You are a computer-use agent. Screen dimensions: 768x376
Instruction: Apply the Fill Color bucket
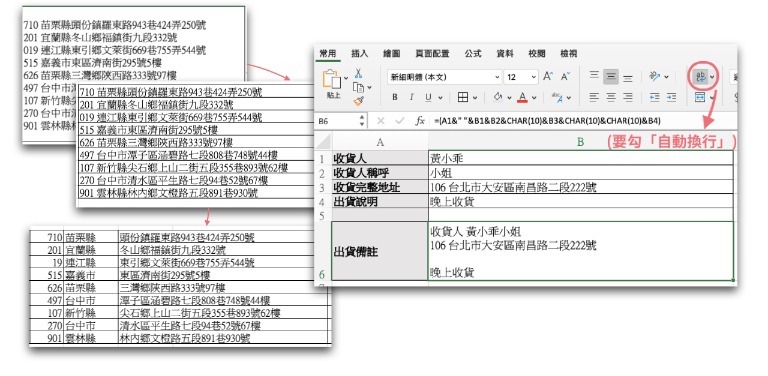[x=498, y=97]
